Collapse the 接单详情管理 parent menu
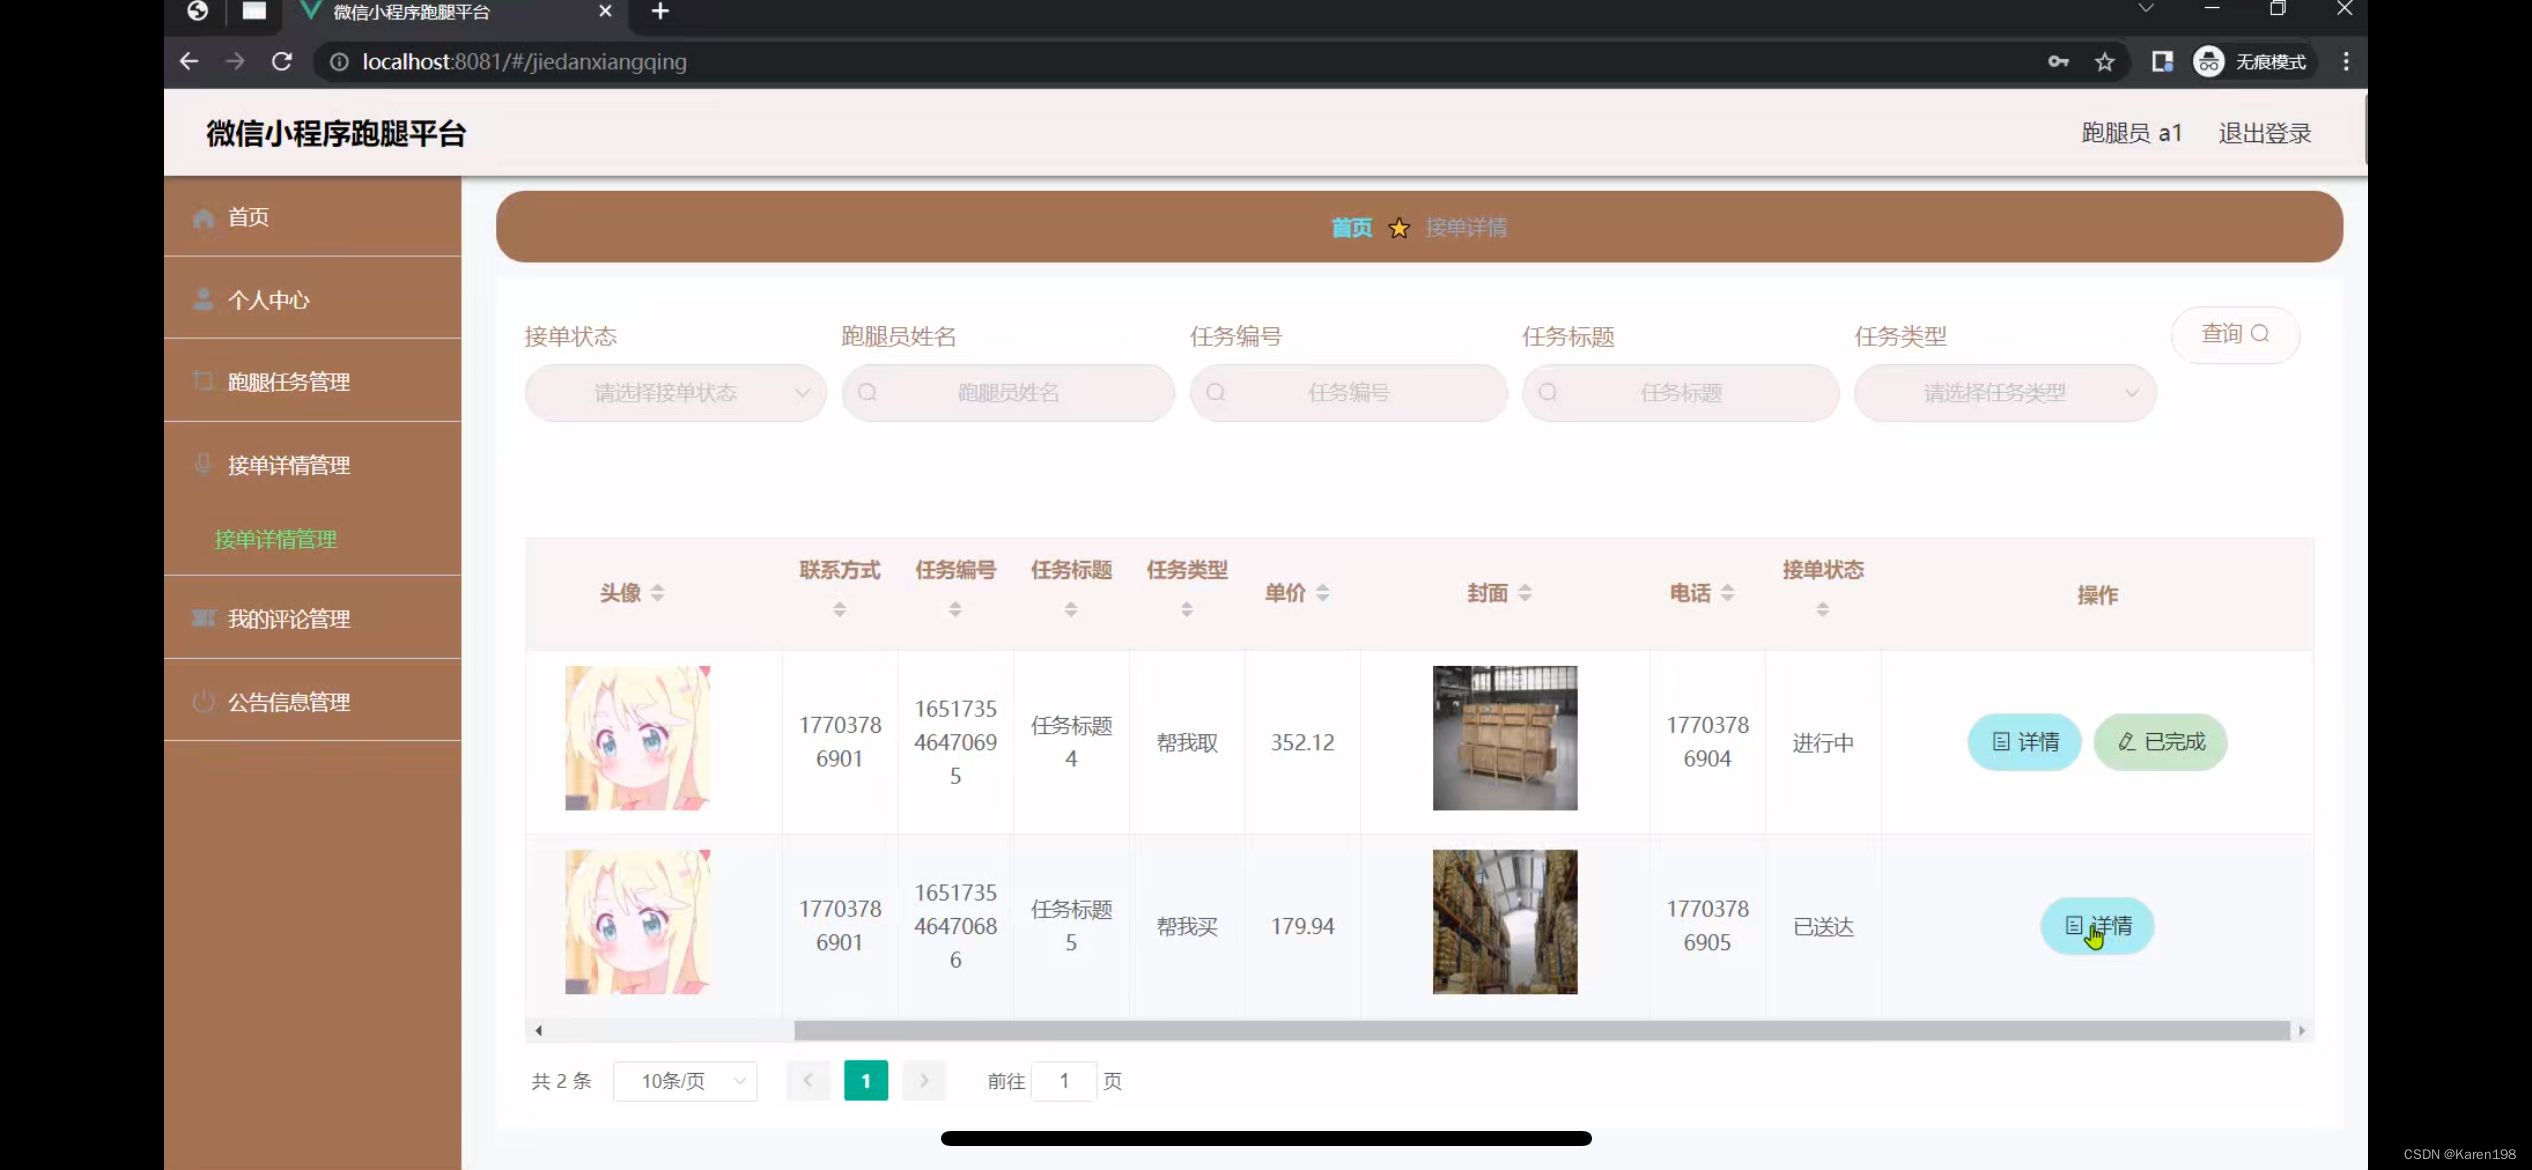Viewport: 2532px width, 1170px height. coord(312,465)
